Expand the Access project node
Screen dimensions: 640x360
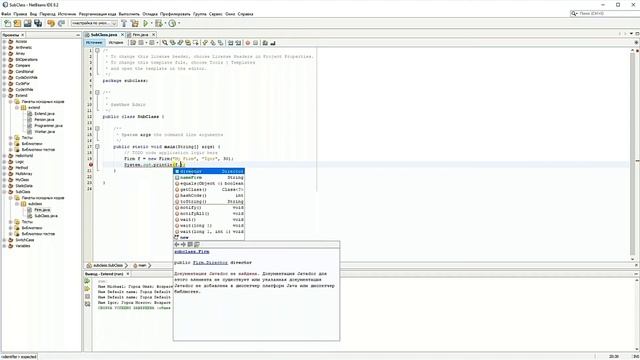(x=4, y=42)
